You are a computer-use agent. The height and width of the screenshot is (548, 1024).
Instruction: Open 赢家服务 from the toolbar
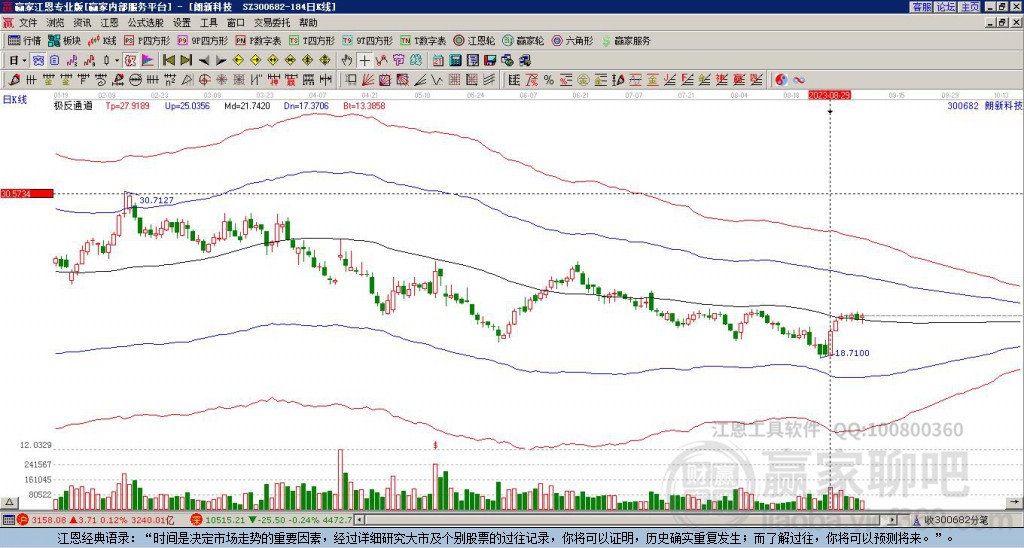(626, 40)
